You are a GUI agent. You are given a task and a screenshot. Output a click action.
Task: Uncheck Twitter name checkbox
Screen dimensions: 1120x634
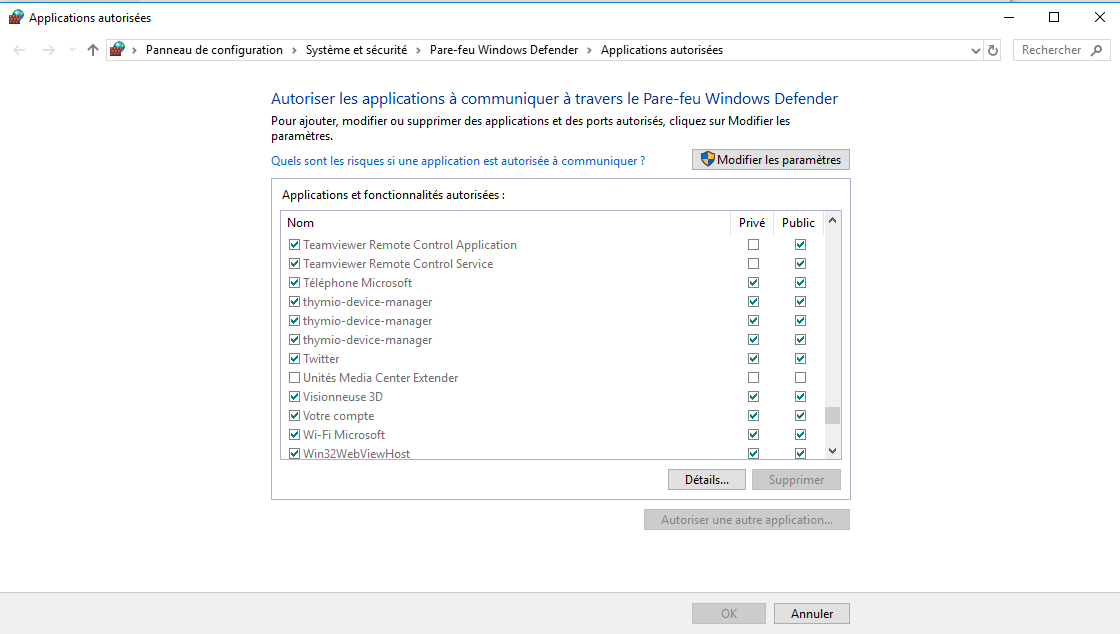(x=294, y=358)
